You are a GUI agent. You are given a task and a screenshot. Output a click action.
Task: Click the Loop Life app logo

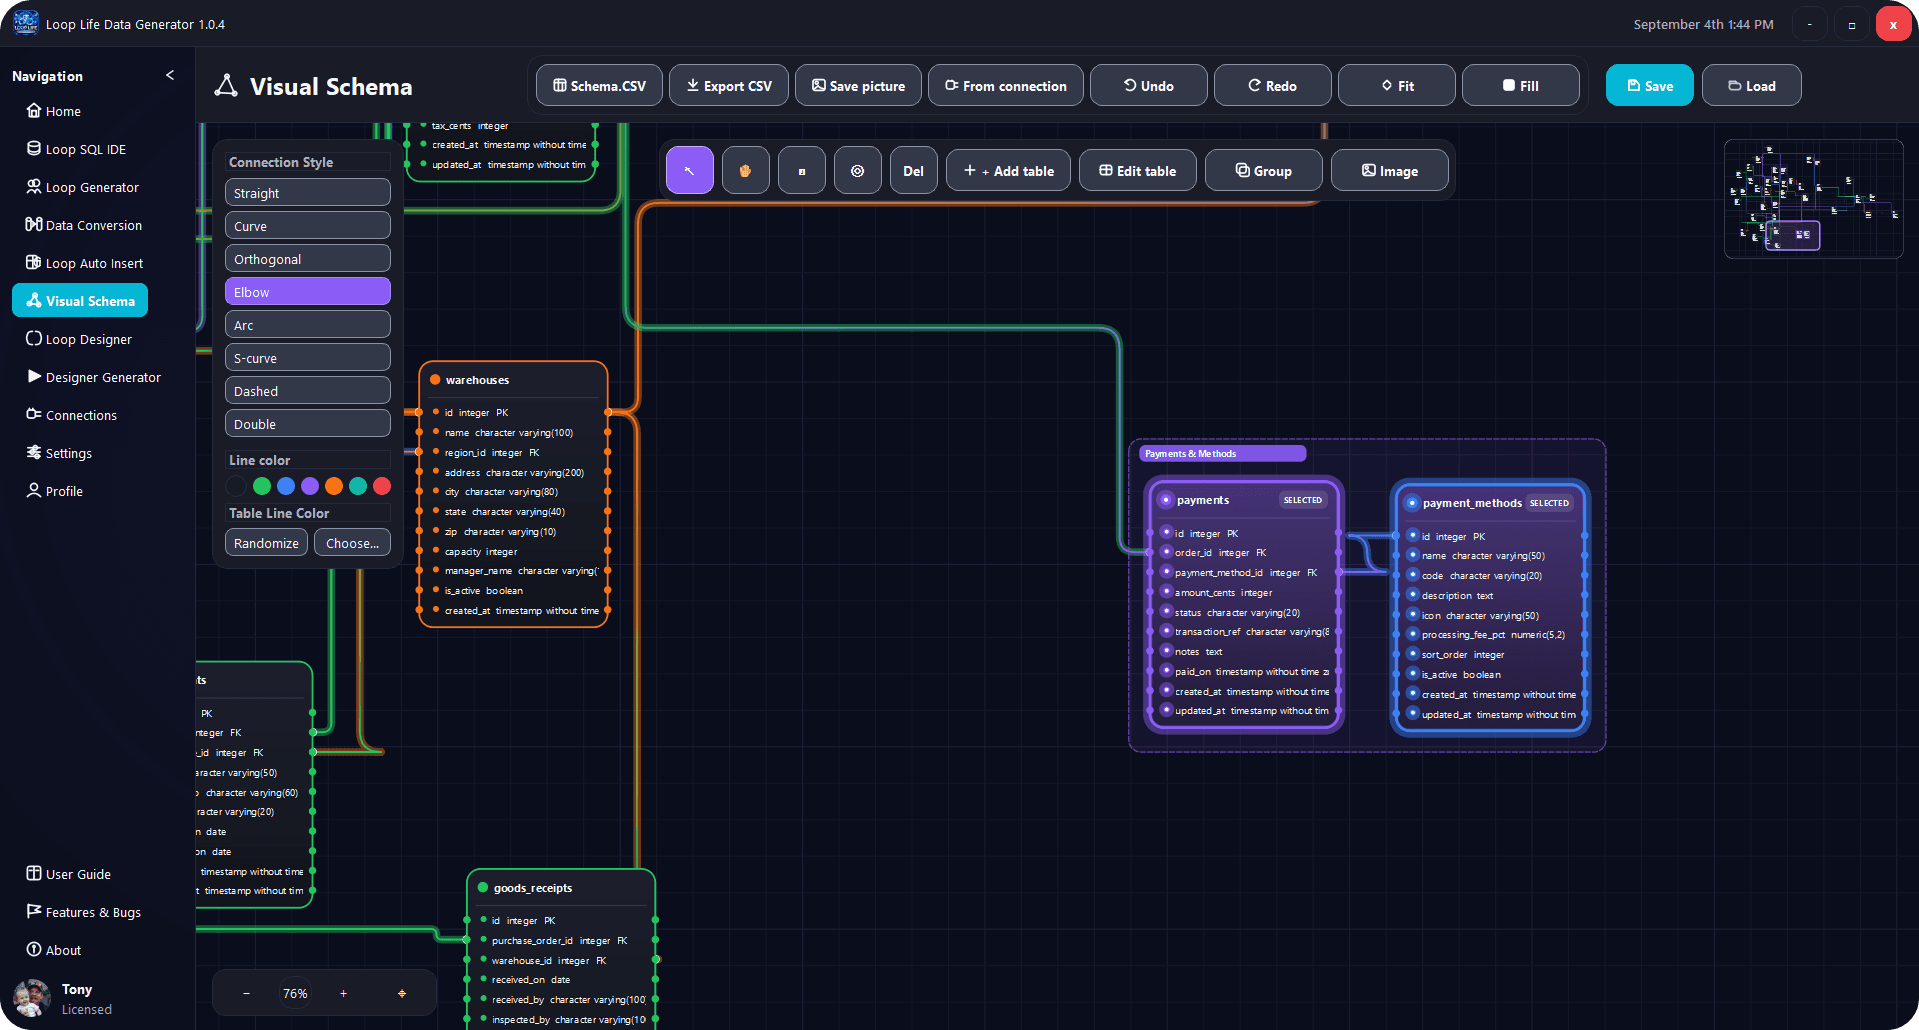(25, 23)
